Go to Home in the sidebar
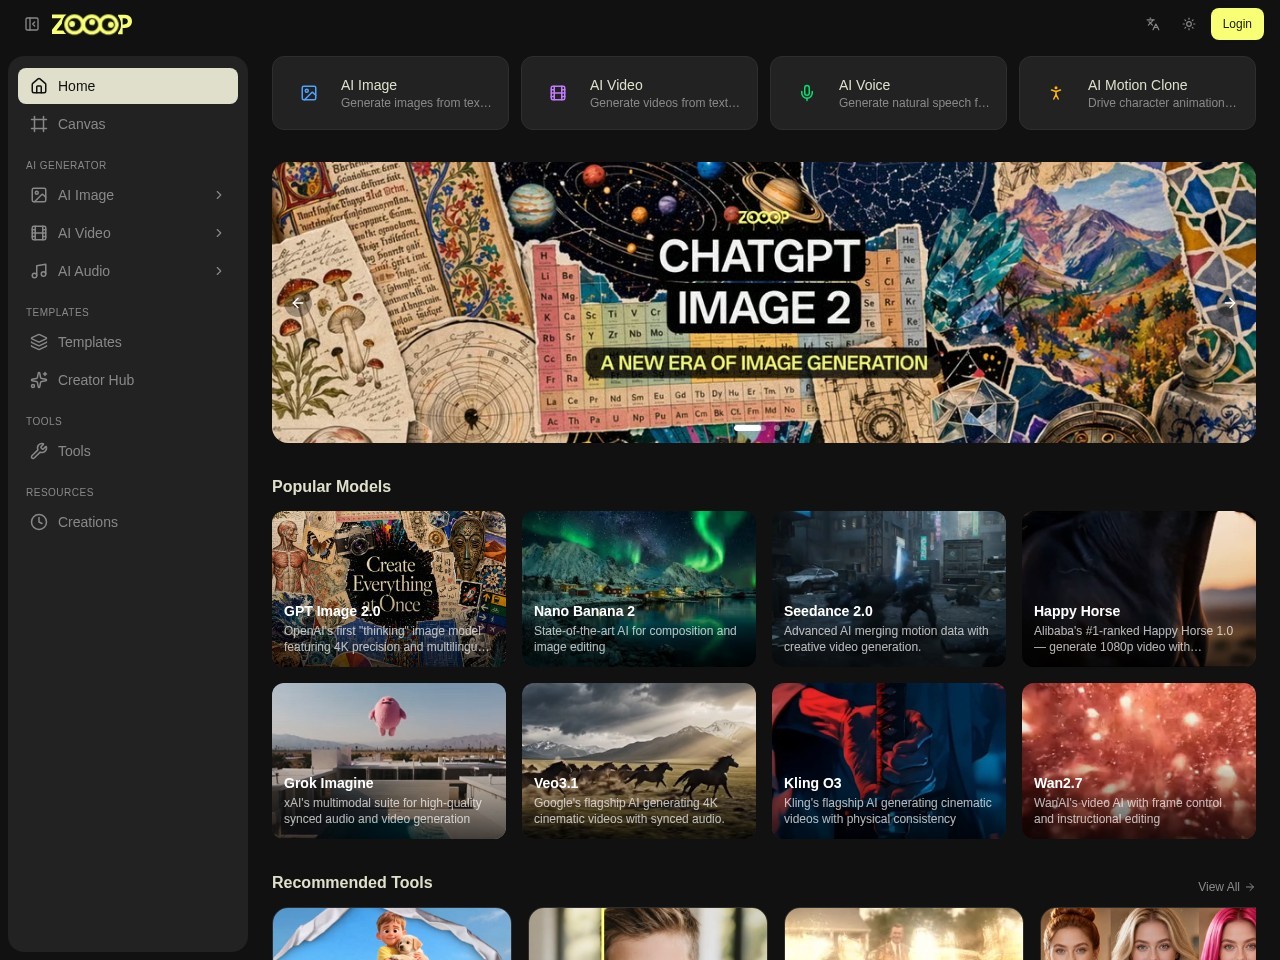This screenshot has width=1280, height=960. [x=128, y=86]
